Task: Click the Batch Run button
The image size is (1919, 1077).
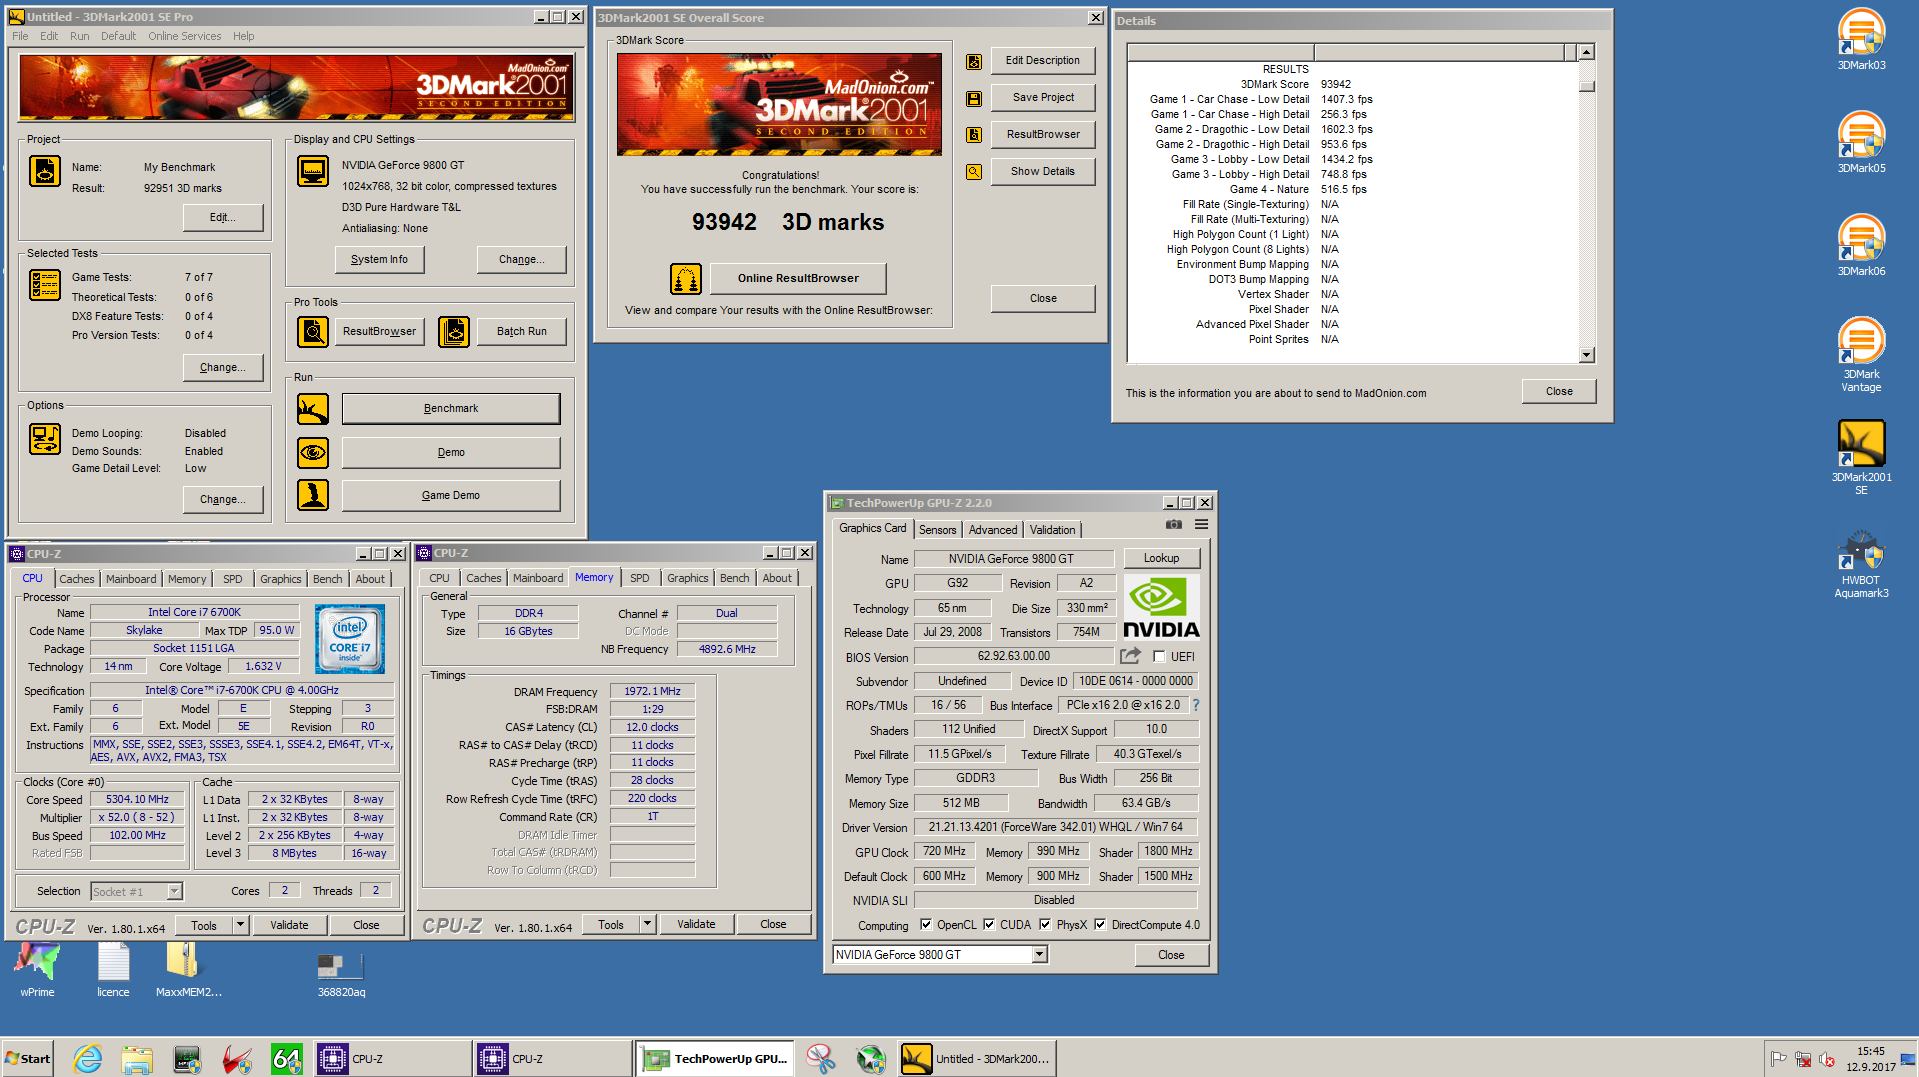Action: pyautogui.click(x=522, y=332)
